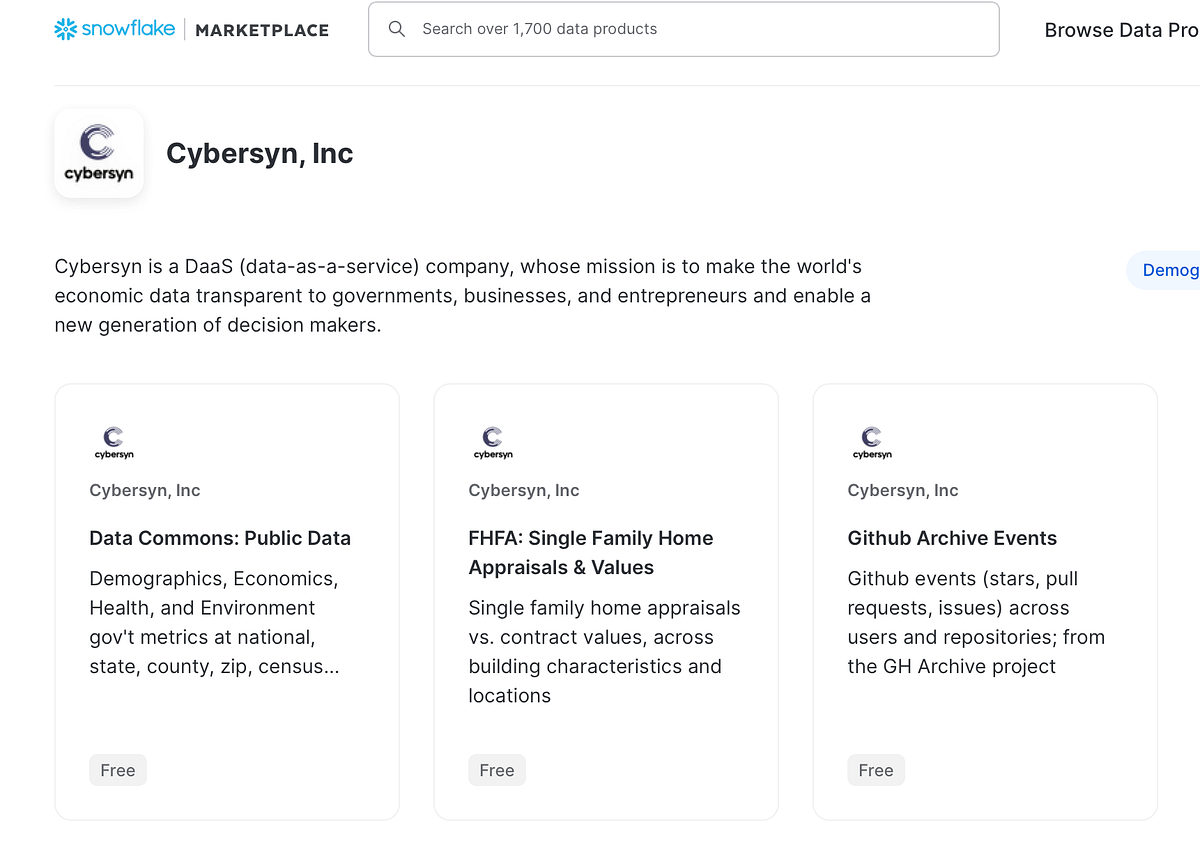The height and width of the screenshot is (857, 1200).
Task: Click the Cybersyn, Inc profile logo
Action: (x=98, y=152)
